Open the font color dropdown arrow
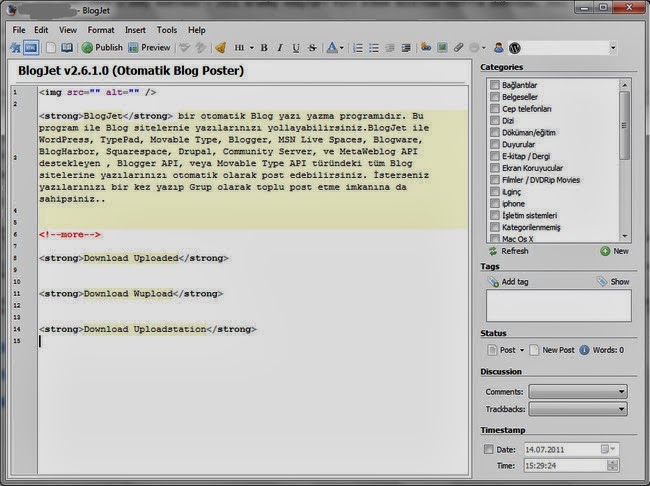 point(342,48)
